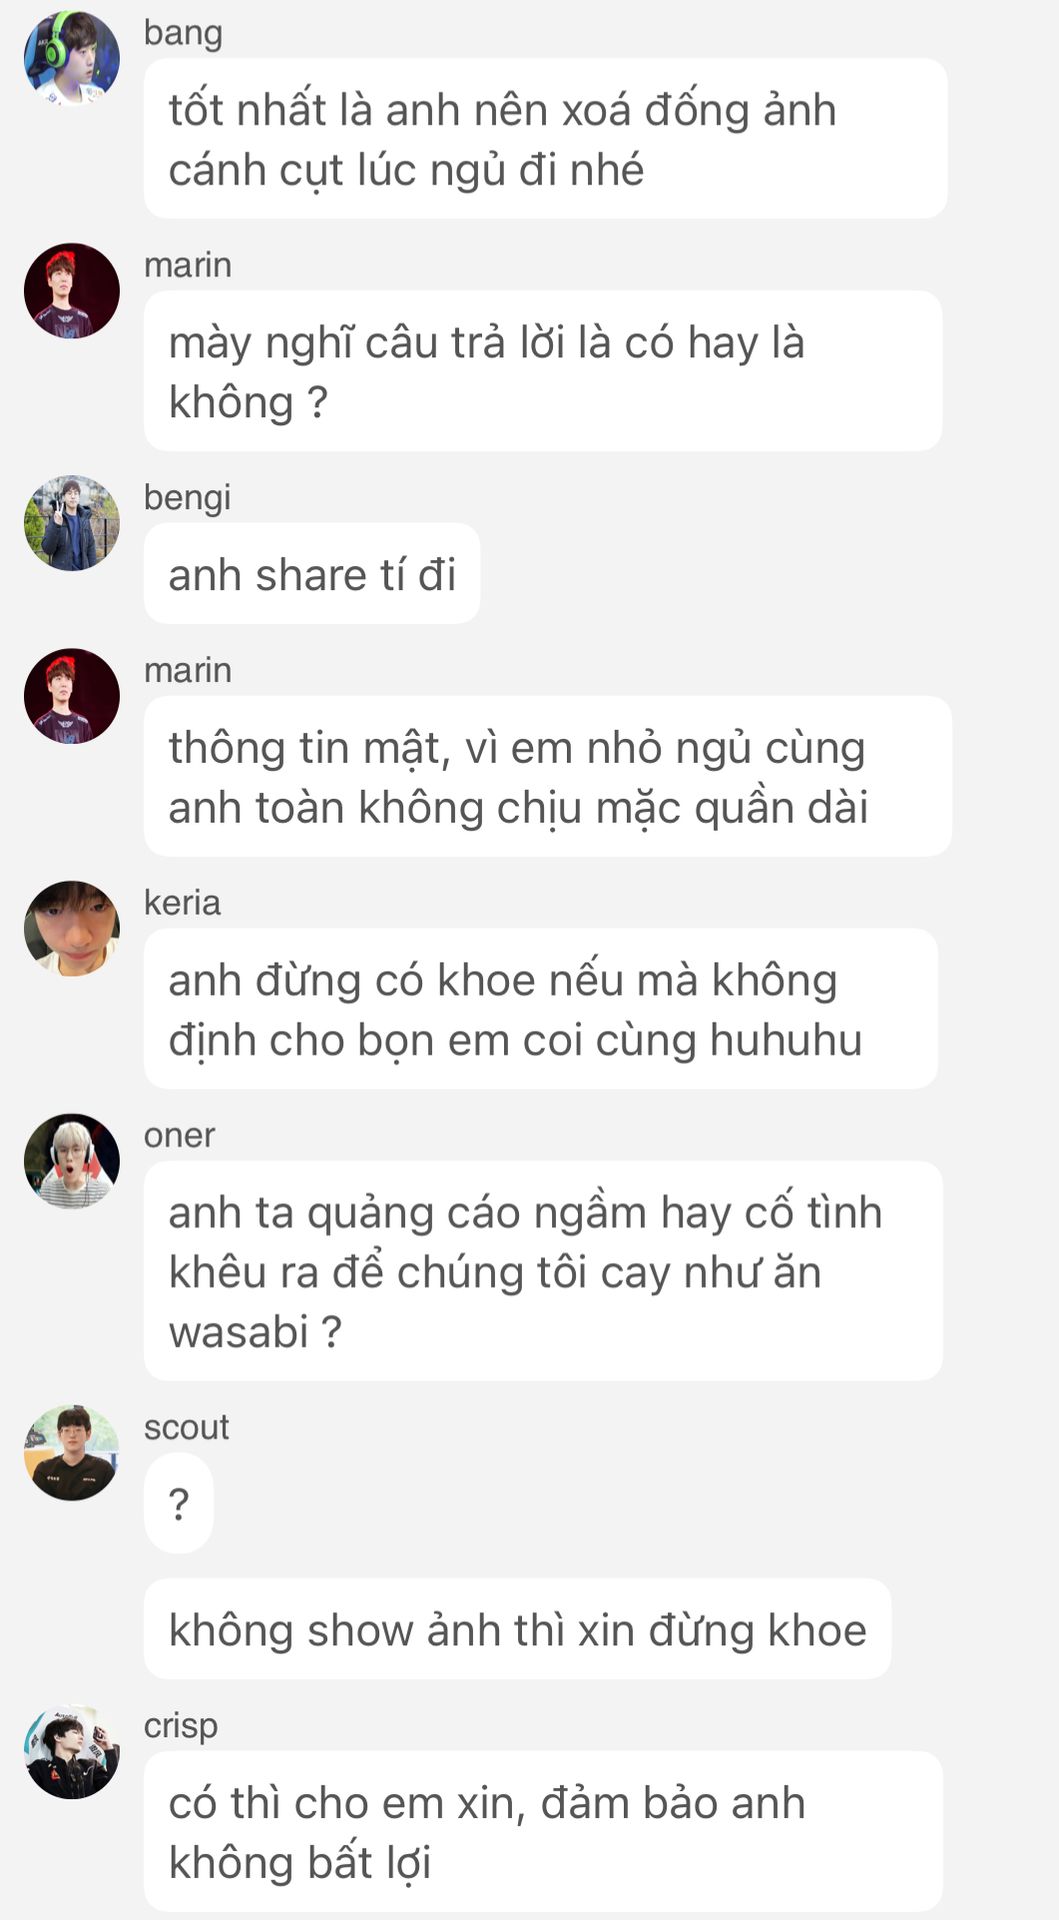Select 'không show ảnh thì xin đừng khoe' bubble
Screen dimensions: 1059x1920
click(517, 1629)
